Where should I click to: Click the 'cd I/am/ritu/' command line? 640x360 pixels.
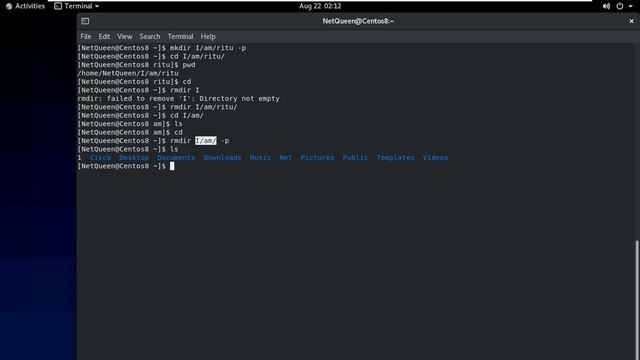tap(151, 57)
